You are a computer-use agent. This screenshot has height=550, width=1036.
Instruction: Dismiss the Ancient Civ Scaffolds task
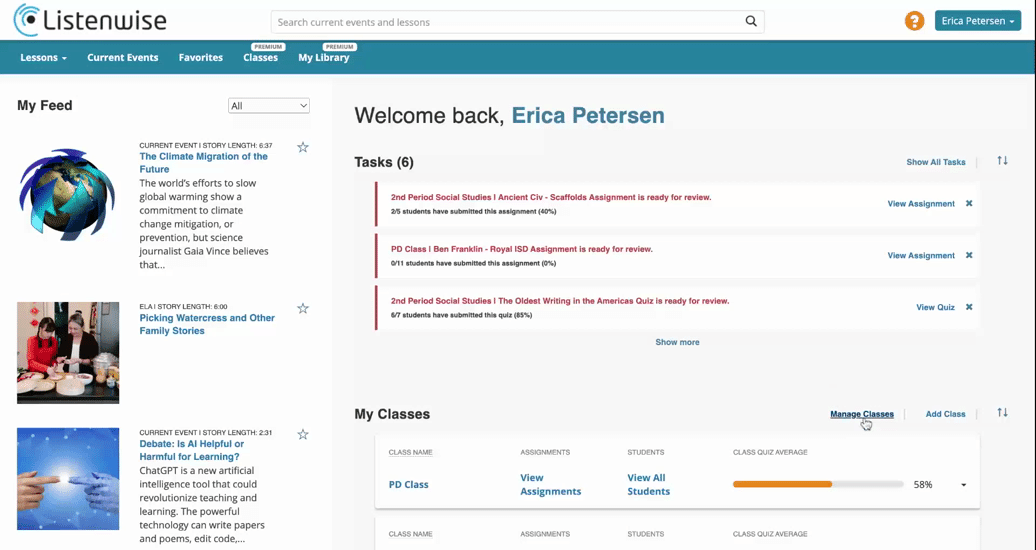969,204
